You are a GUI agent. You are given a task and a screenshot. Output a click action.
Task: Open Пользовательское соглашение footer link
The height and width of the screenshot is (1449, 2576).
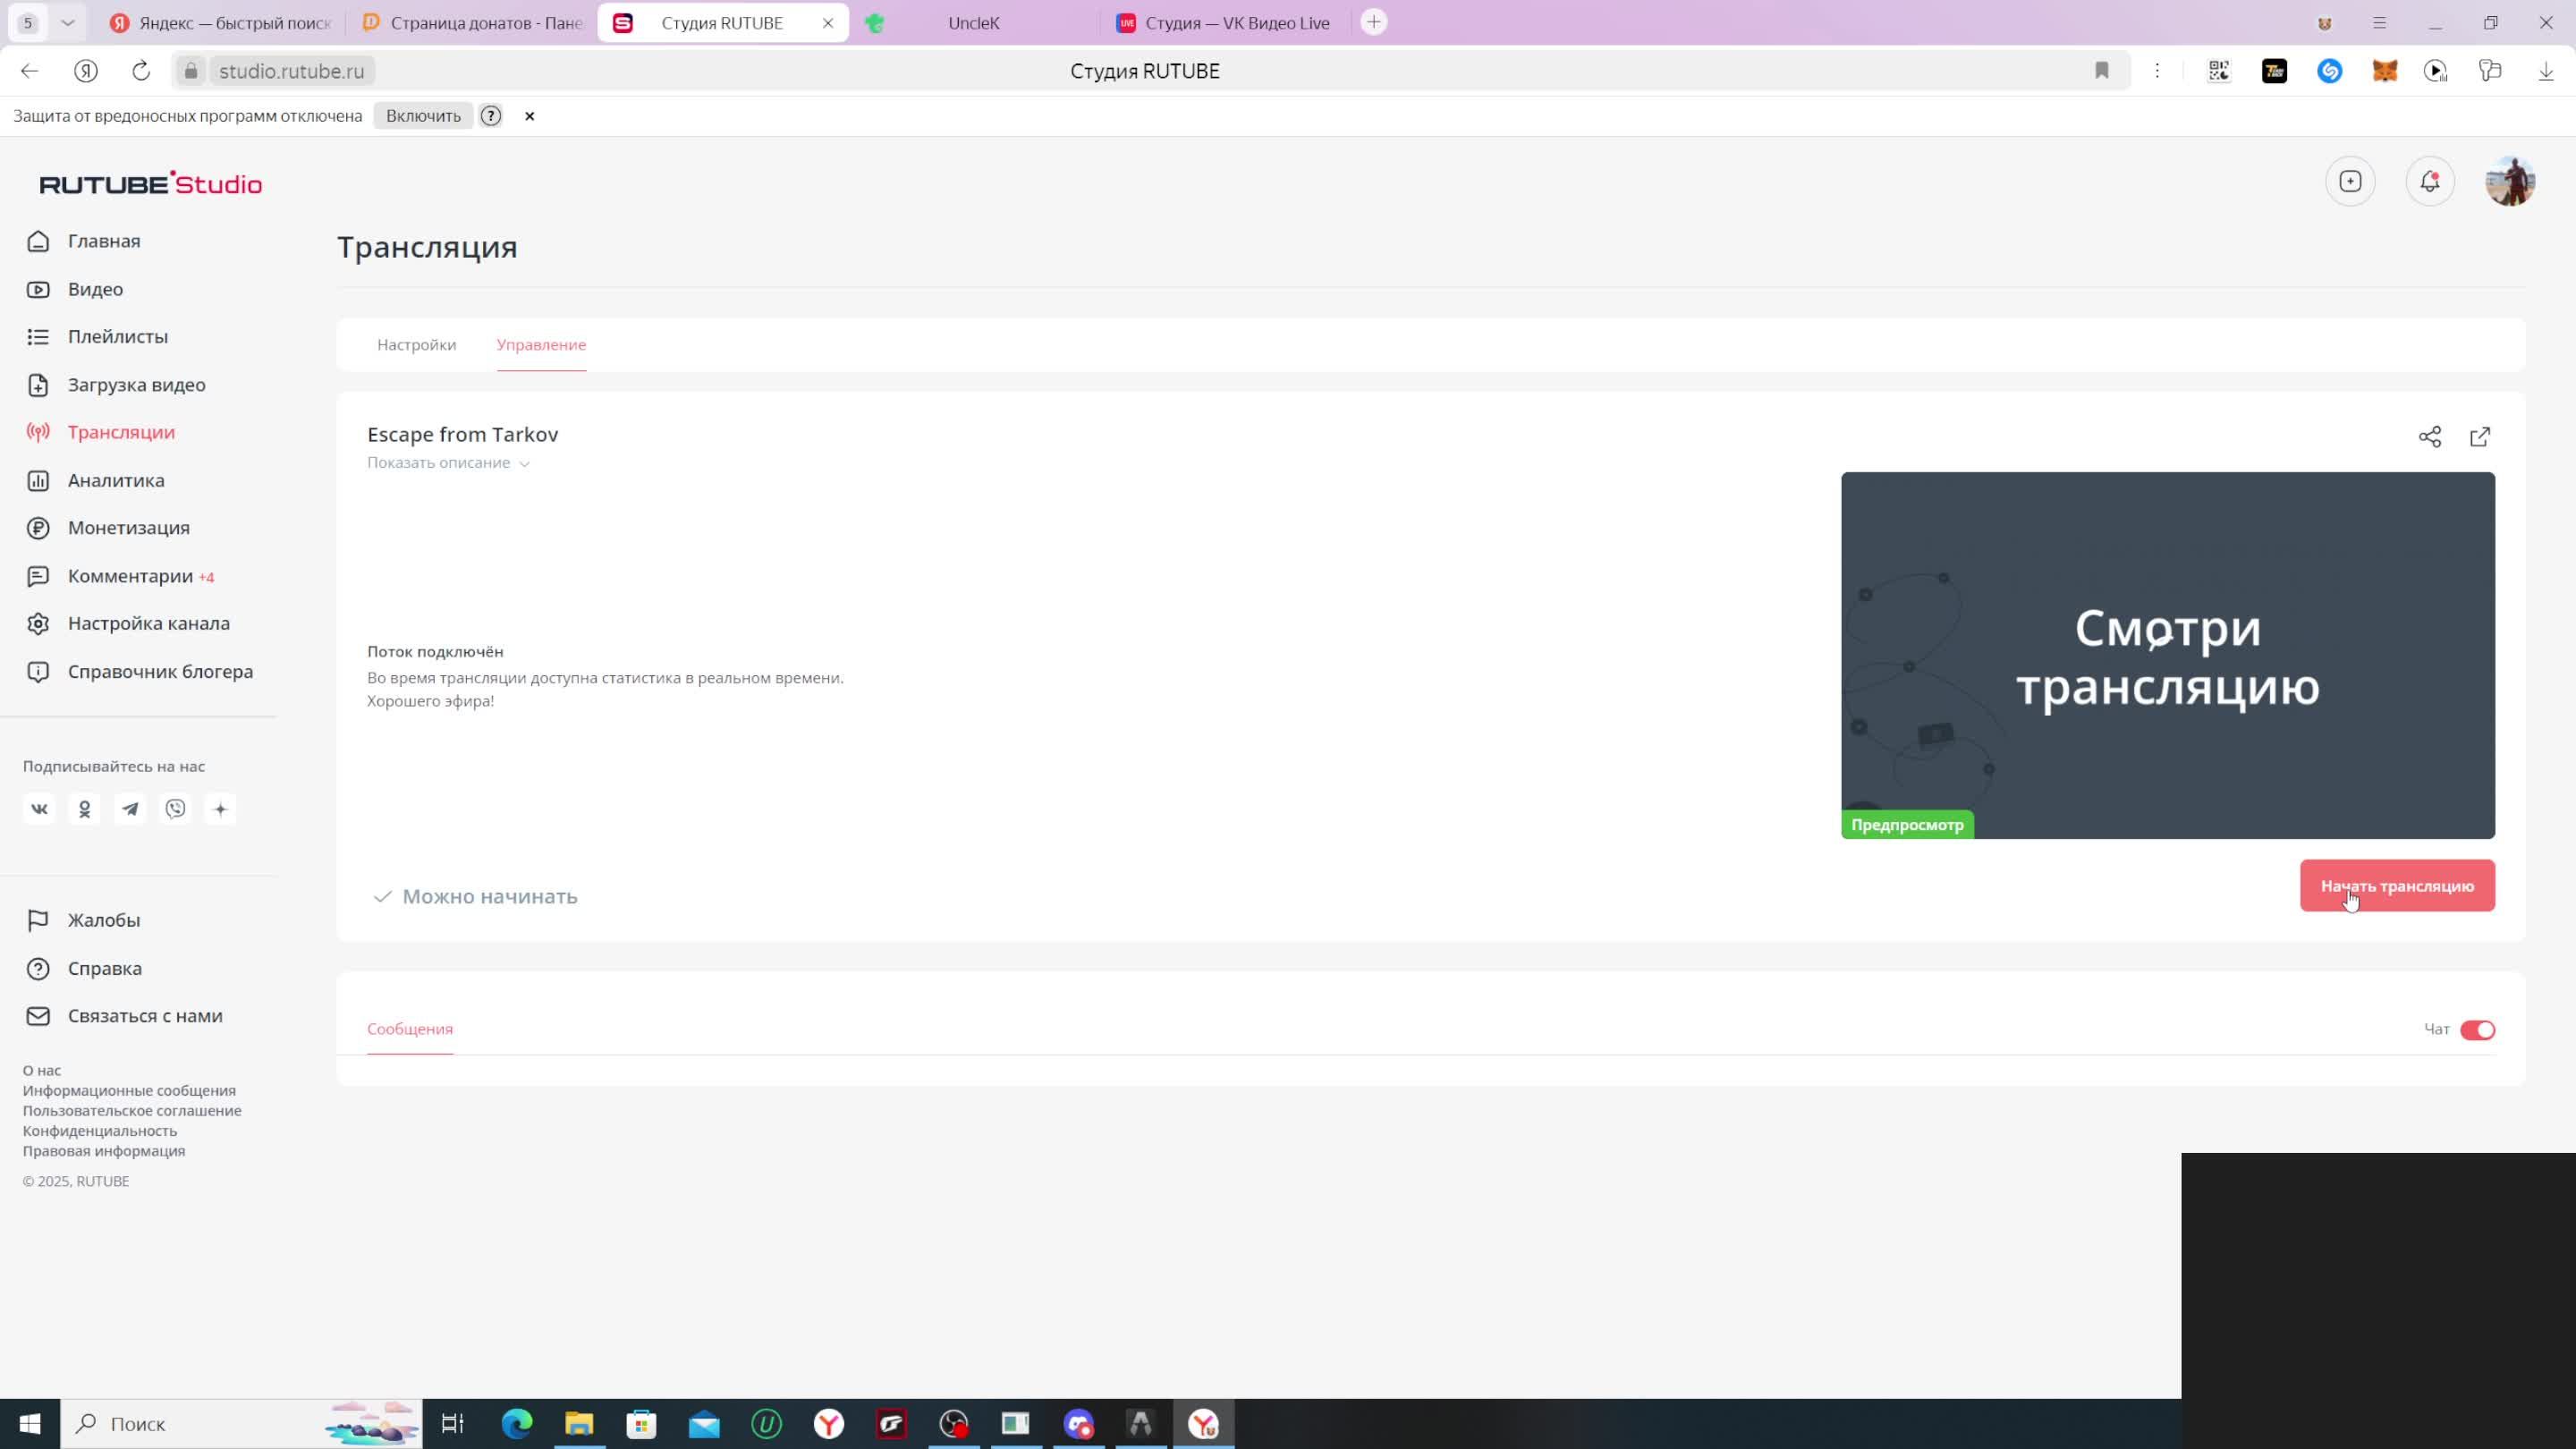click(x=132, y=1111)
